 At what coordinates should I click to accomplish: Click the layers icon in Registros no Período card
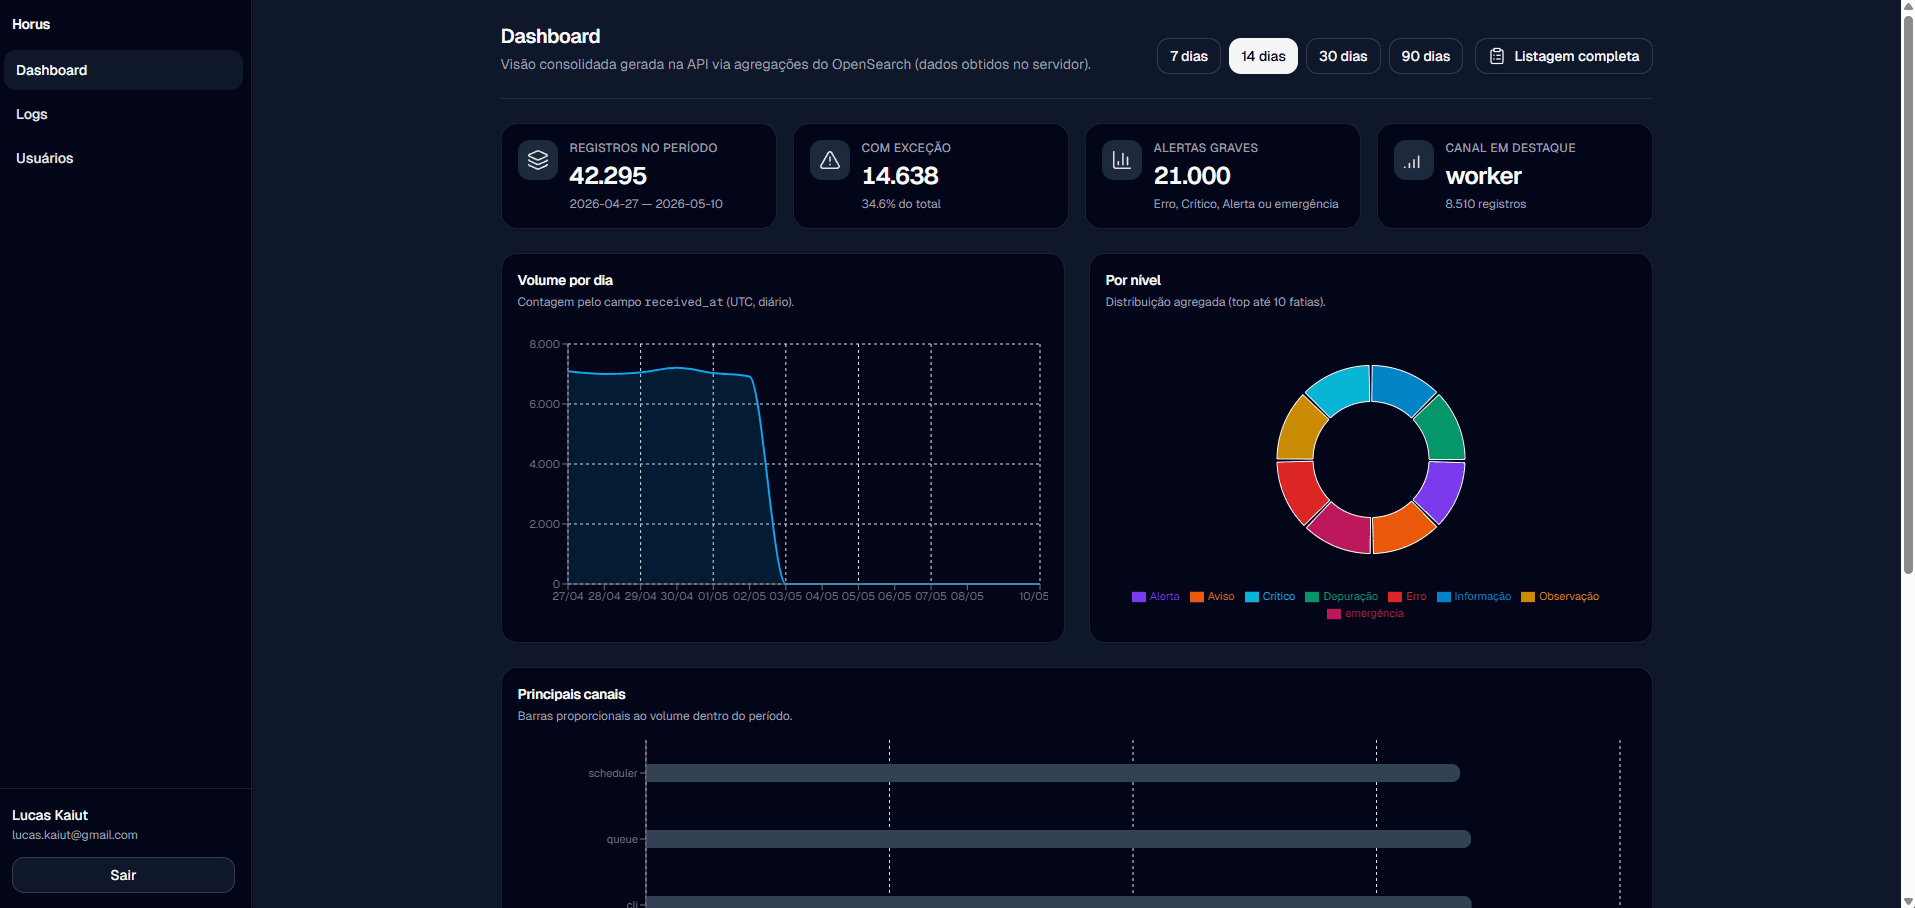pos(538,160)
